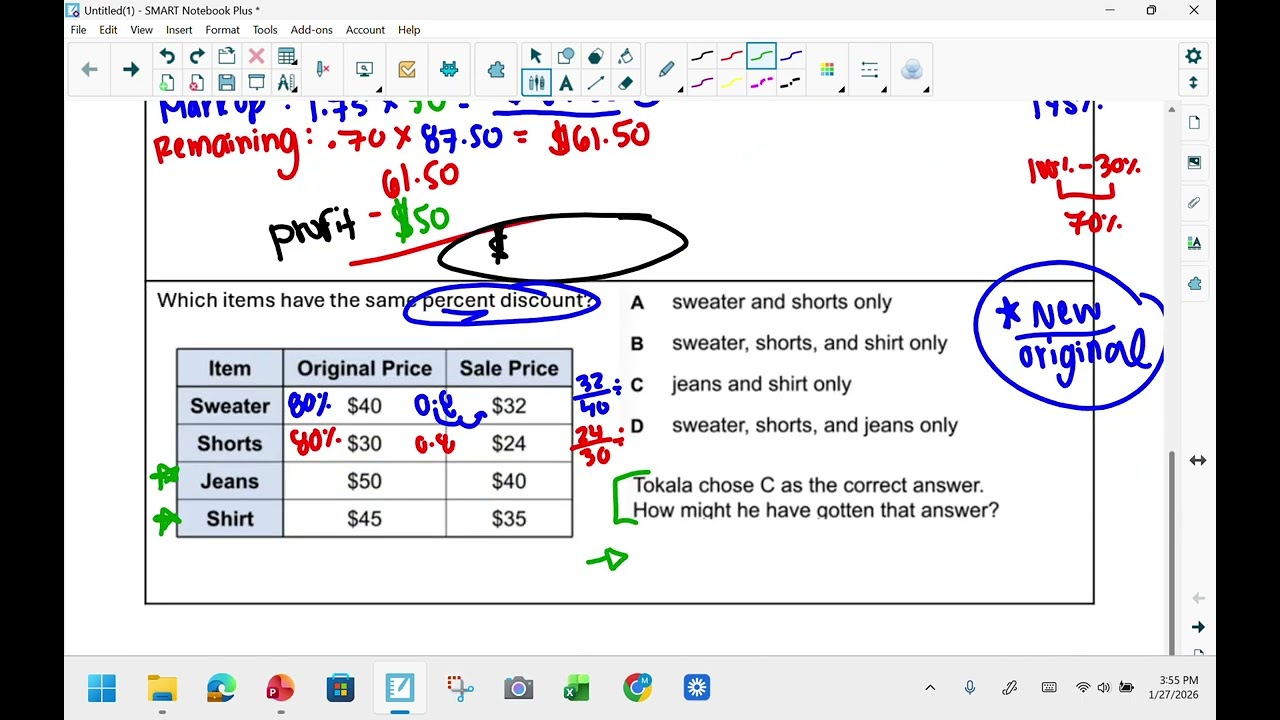This screenshot has width=1280, height=720.
Task: Open the Page Sorter side tab
Action: (1194, 122)
